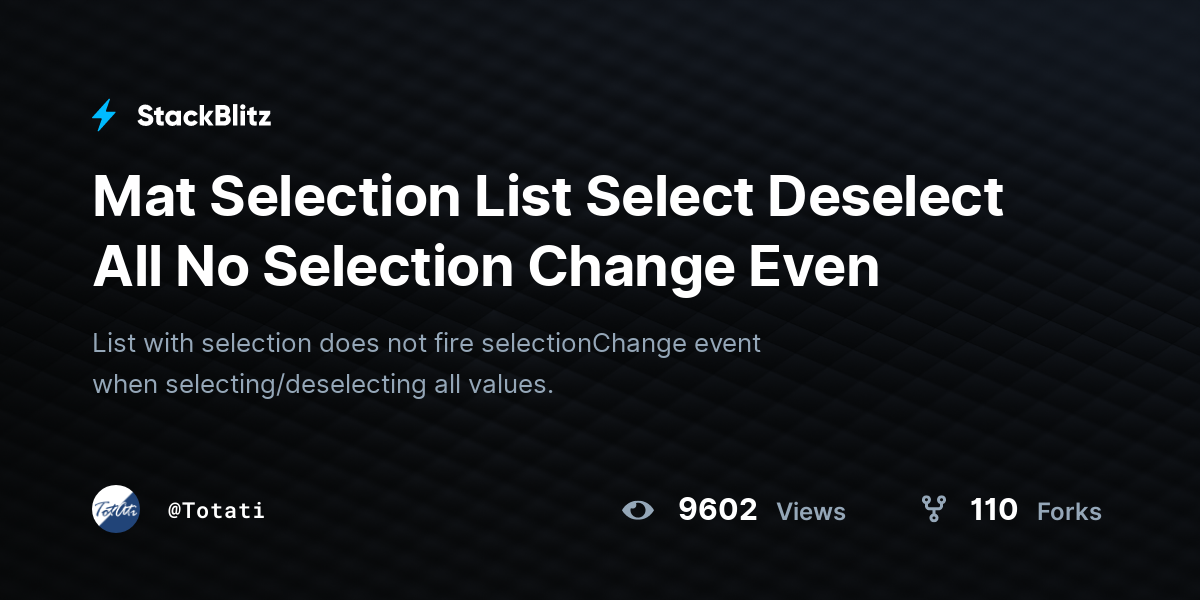1200x600 pixels.
Task: Click the word Deselect in the title
Action: click(x=885, y=196)
